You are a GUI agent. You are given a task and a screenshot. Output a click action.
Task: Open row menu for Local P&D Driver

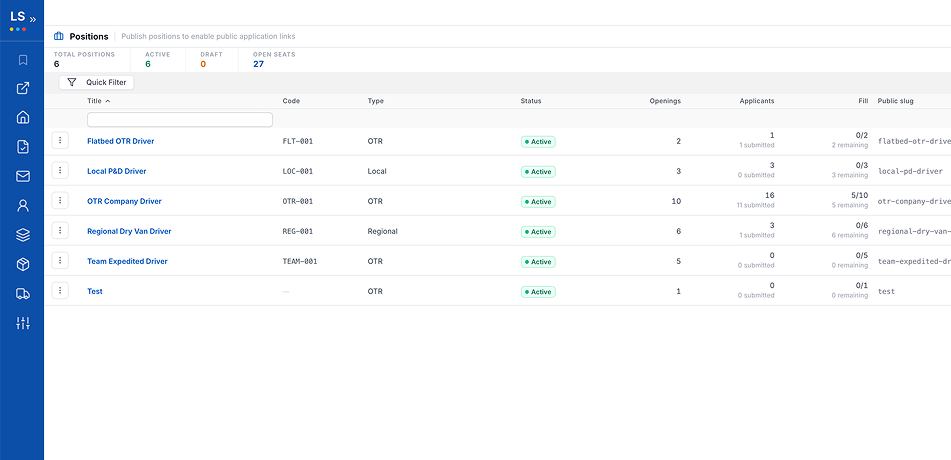(60, 171)
